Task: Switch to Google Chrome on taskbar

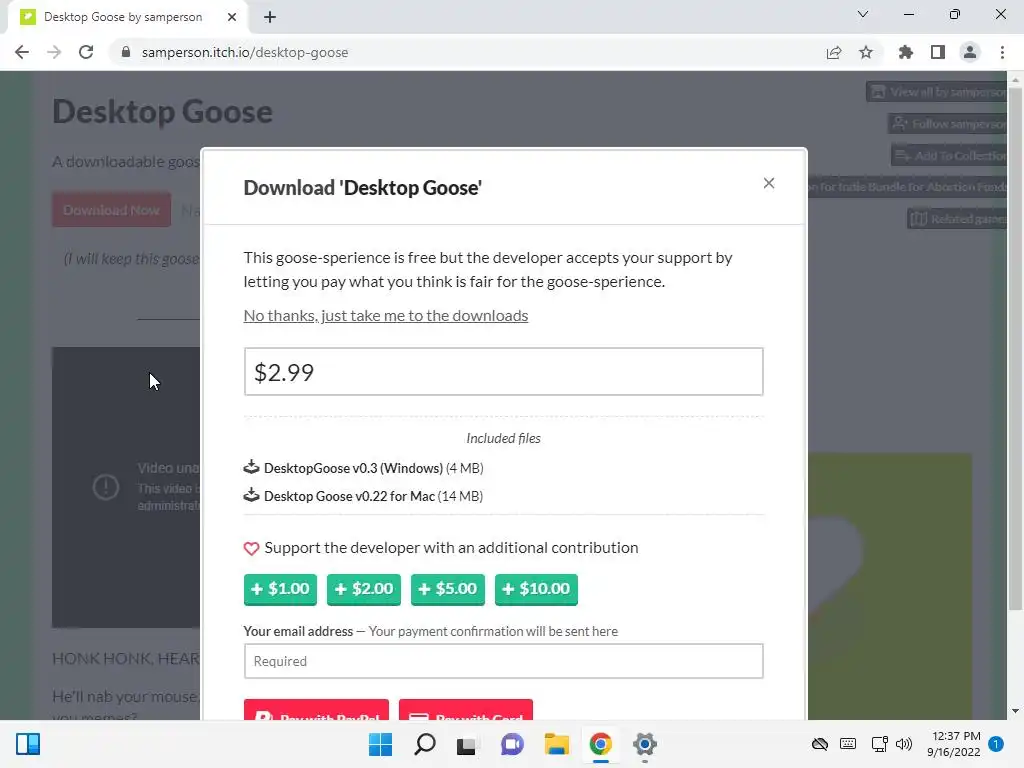Action: (x=600, y=744)
